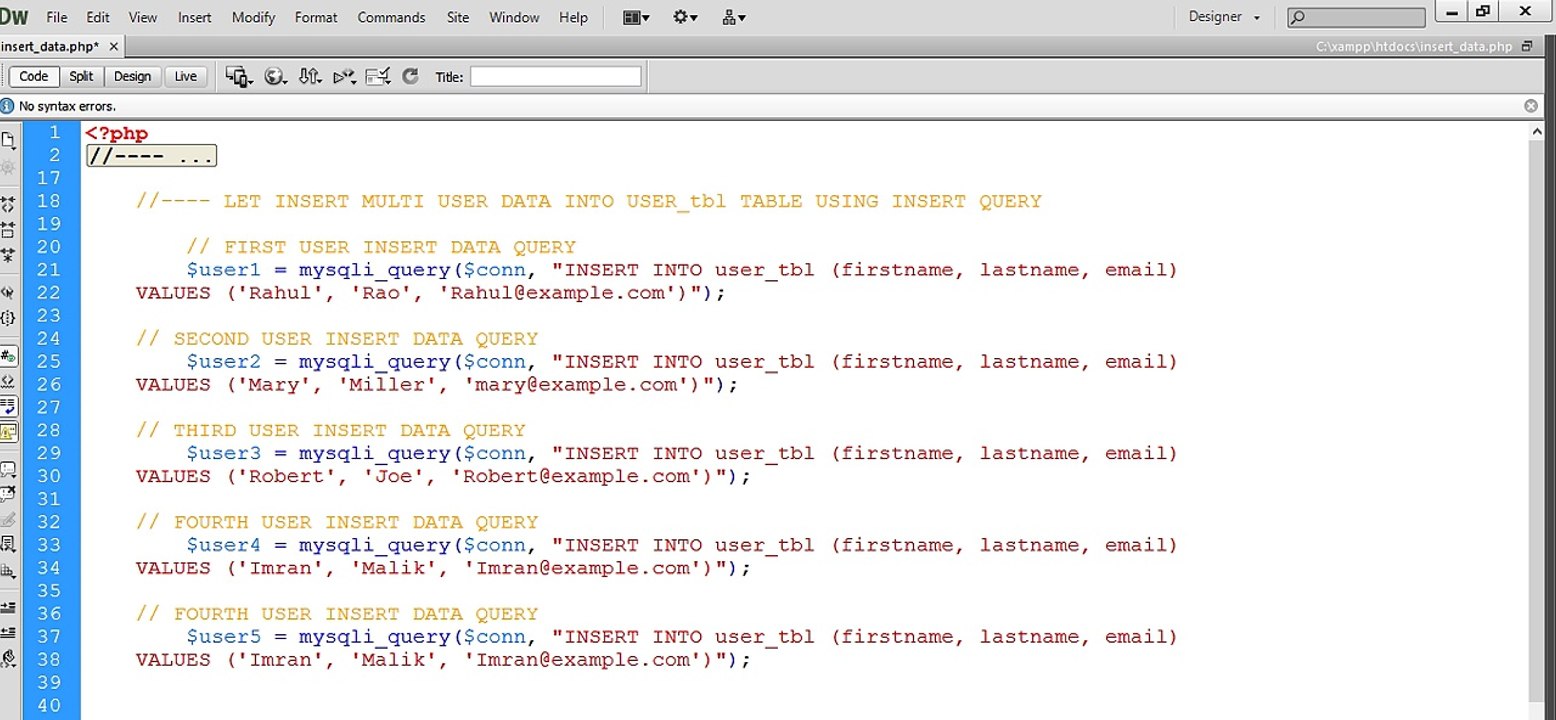Click the Format Source Code icon

(x=8, y=657)
